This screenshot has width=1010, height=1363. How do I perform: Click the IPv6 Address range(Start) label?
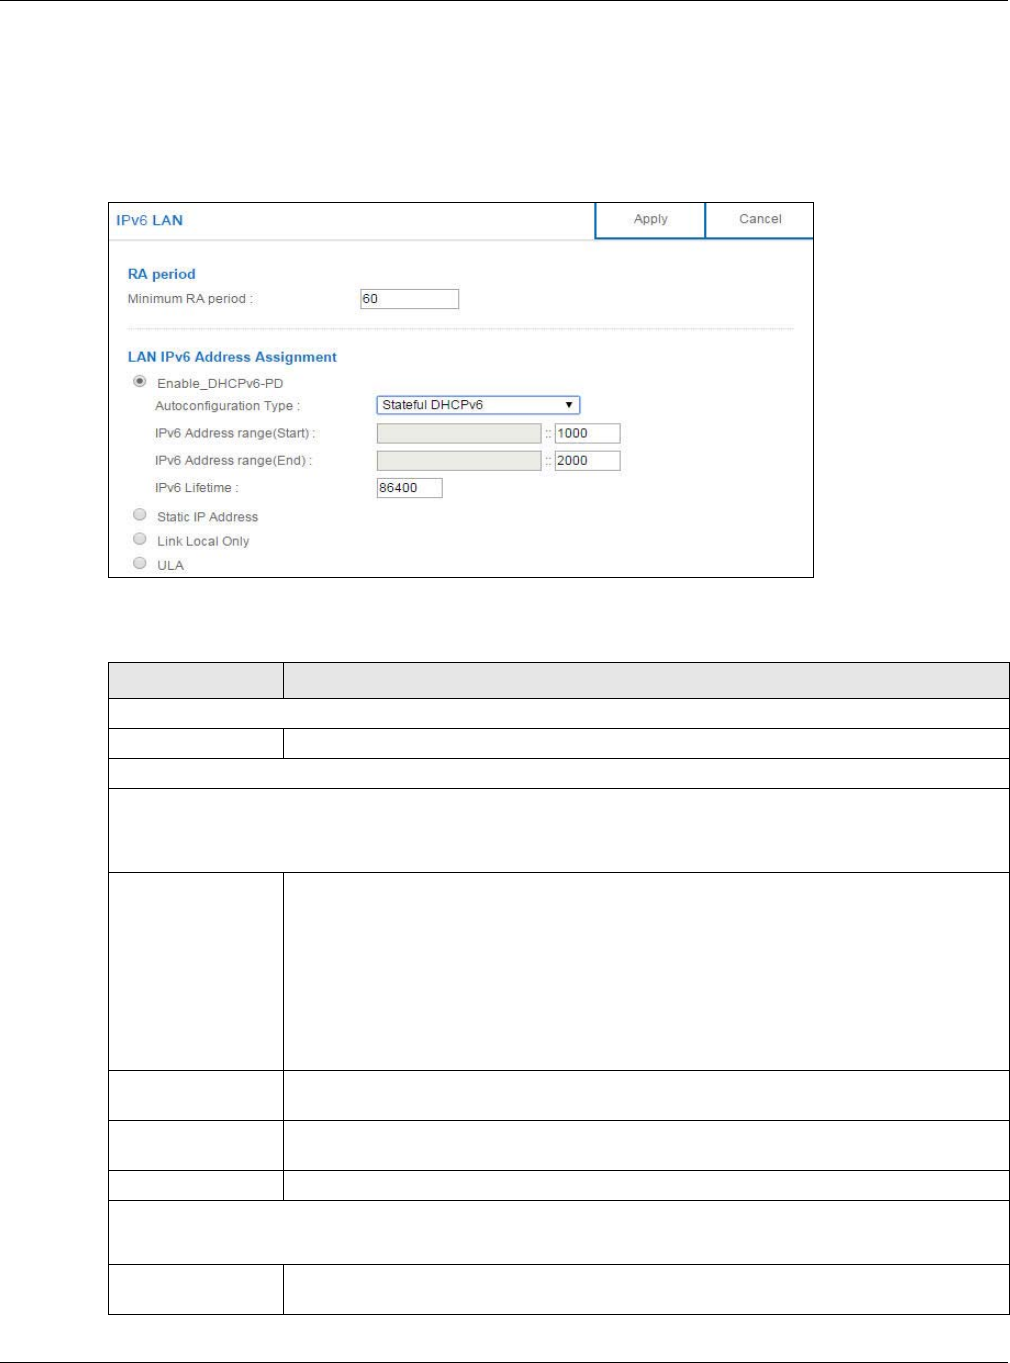[235, 433]
